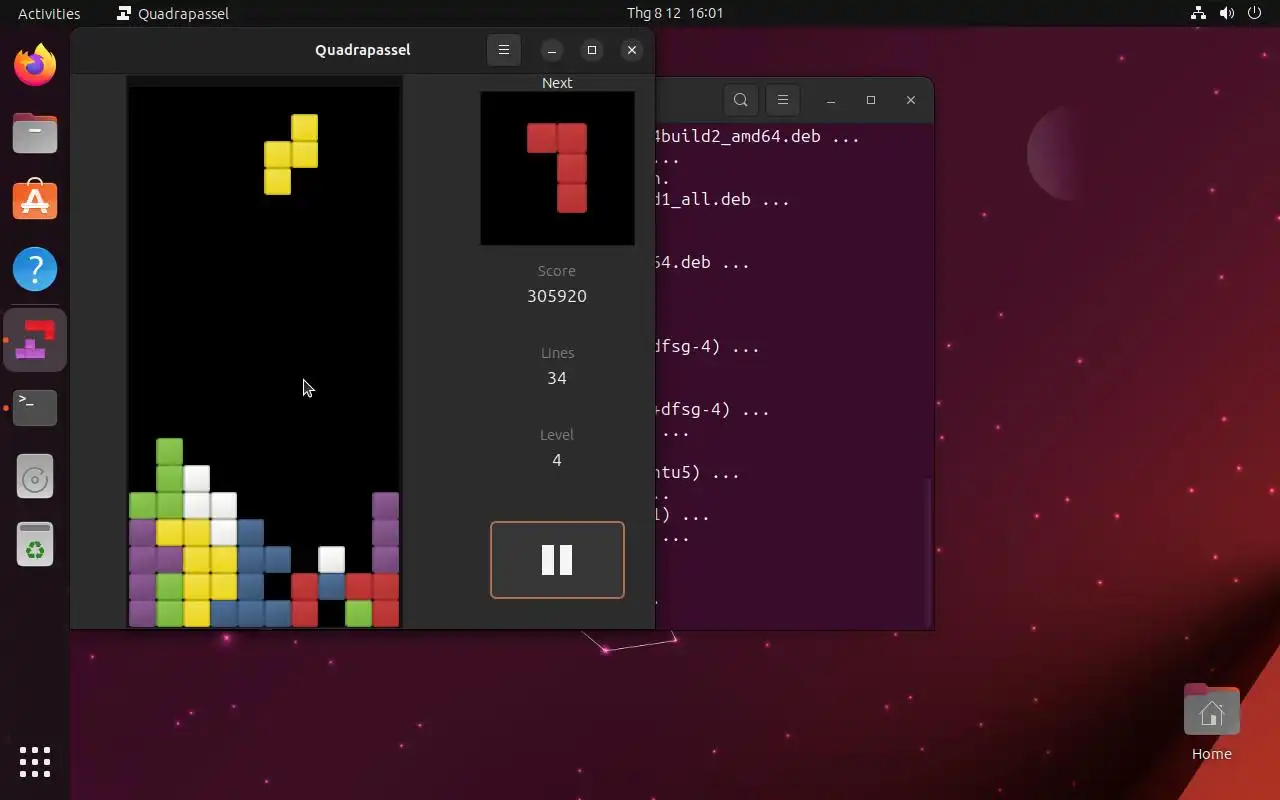Open the clock and calendar panel

(x=675, y=13)
